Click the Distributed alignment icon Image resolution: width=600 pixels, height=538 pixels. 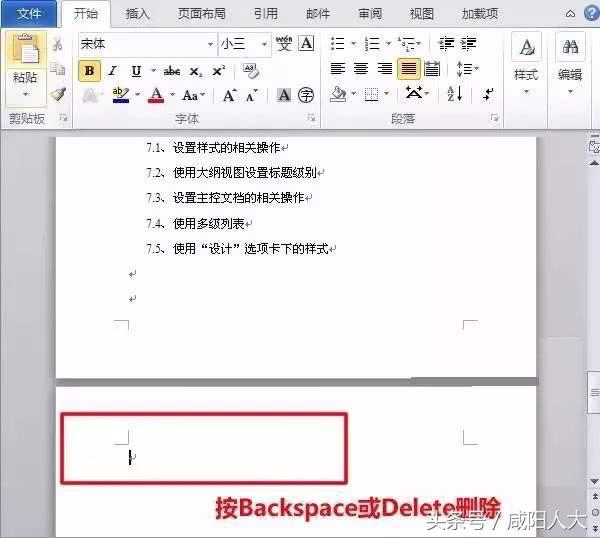432,69
